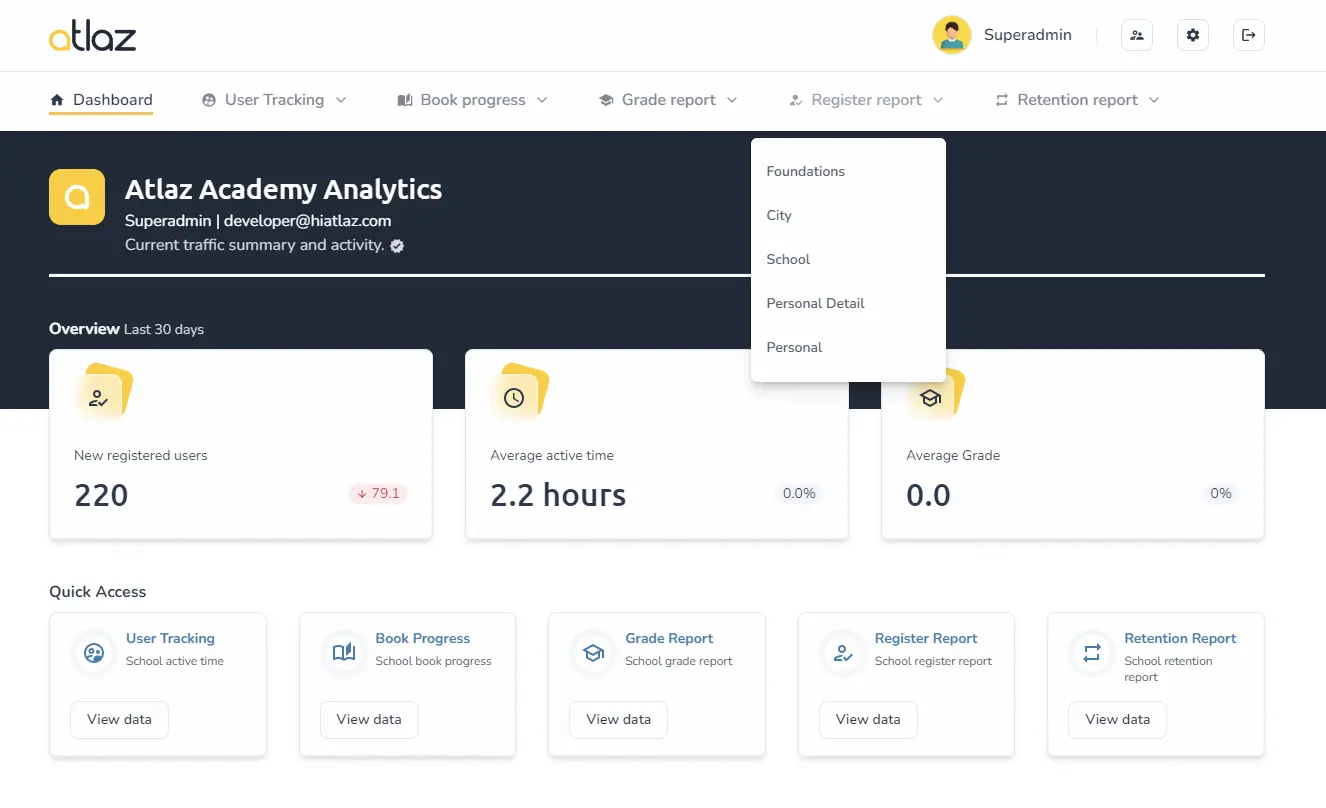Click View data under Retention Report

pyautogui.click(x=1117, y=719)
